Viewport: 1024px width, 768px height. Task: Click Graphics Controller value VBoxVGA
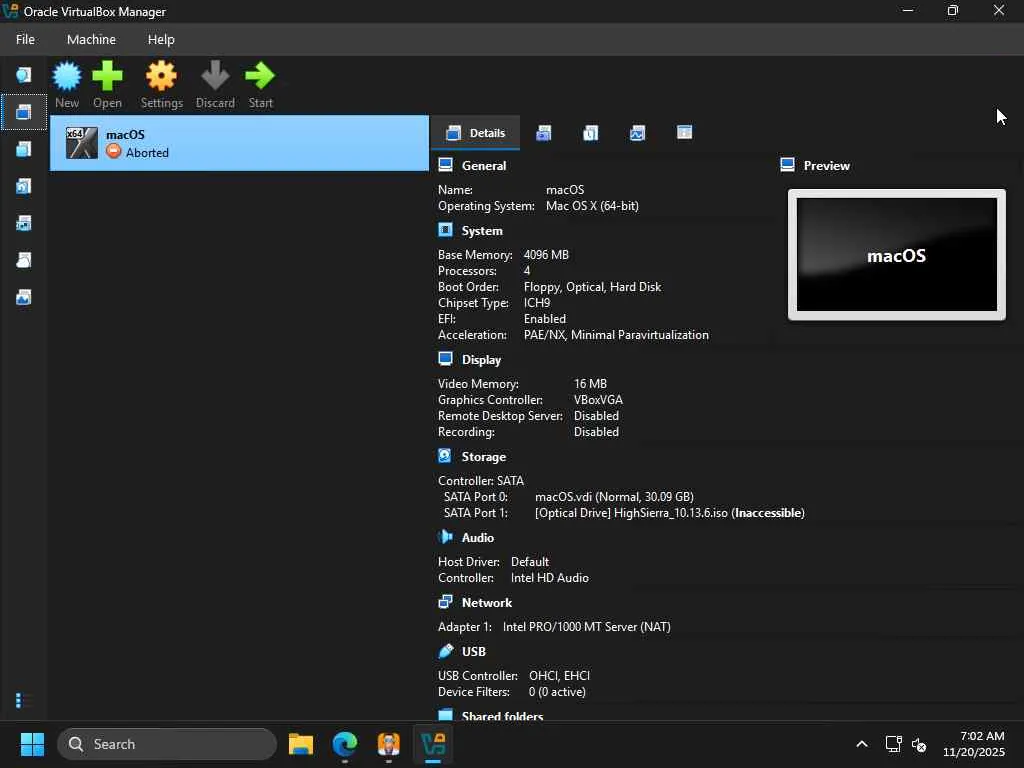[x=598, y=400]
